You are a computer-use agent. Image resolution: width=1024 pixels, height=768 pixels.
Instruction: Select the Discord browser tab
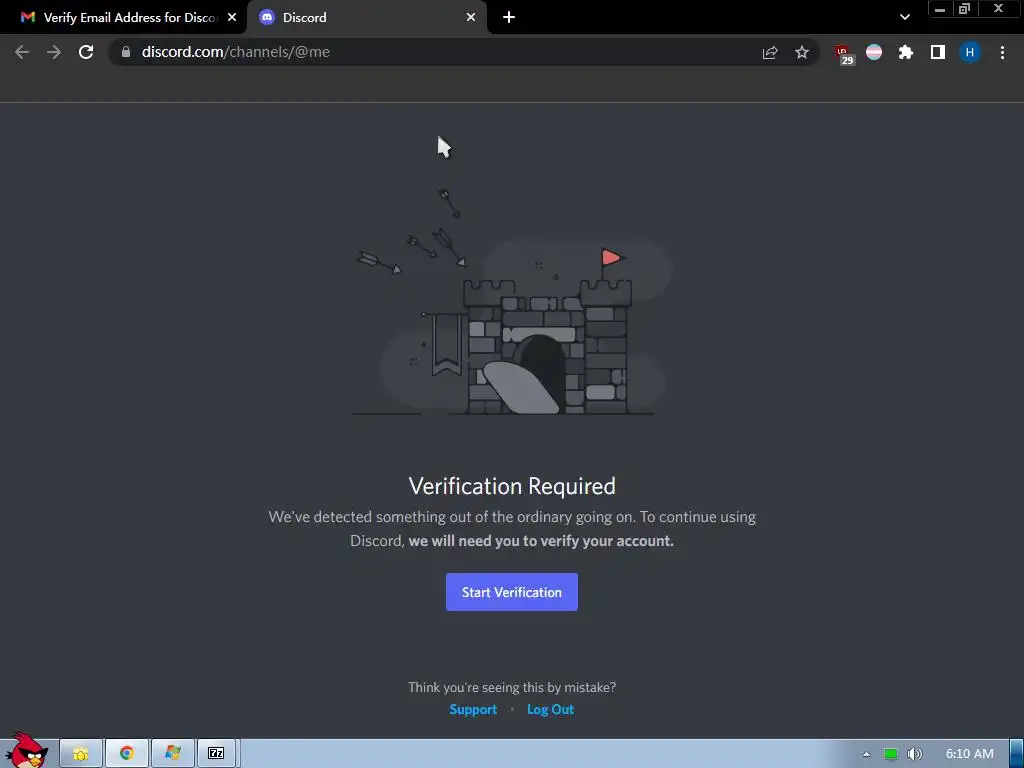(x=366, y=18)
